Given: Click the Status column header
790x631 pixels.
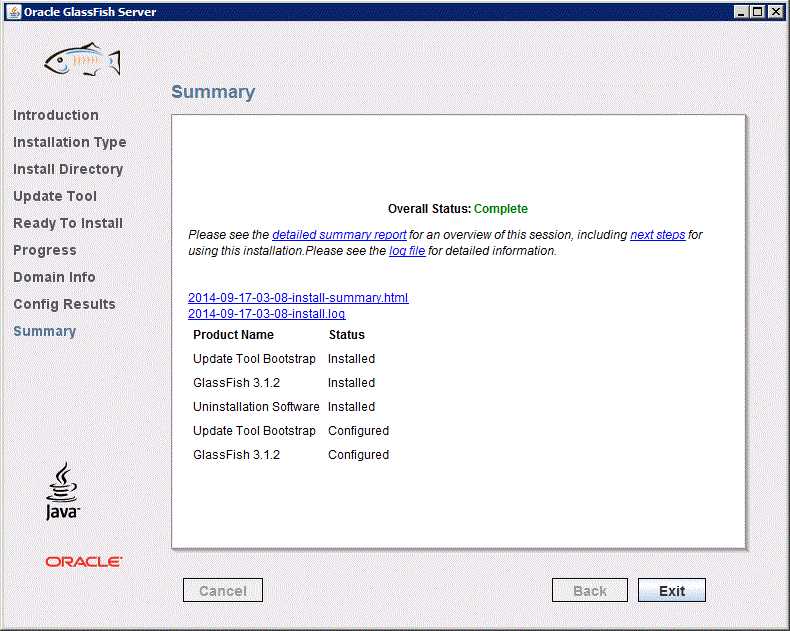Looking at the screenshot, I should [x=347, y=335].
